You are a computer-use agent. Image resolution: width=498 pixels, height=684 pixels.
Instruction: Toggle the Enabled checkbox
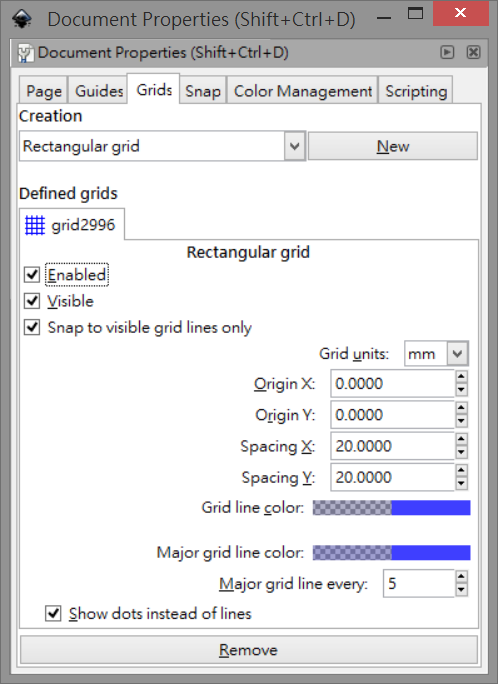(x=32, y=275)
